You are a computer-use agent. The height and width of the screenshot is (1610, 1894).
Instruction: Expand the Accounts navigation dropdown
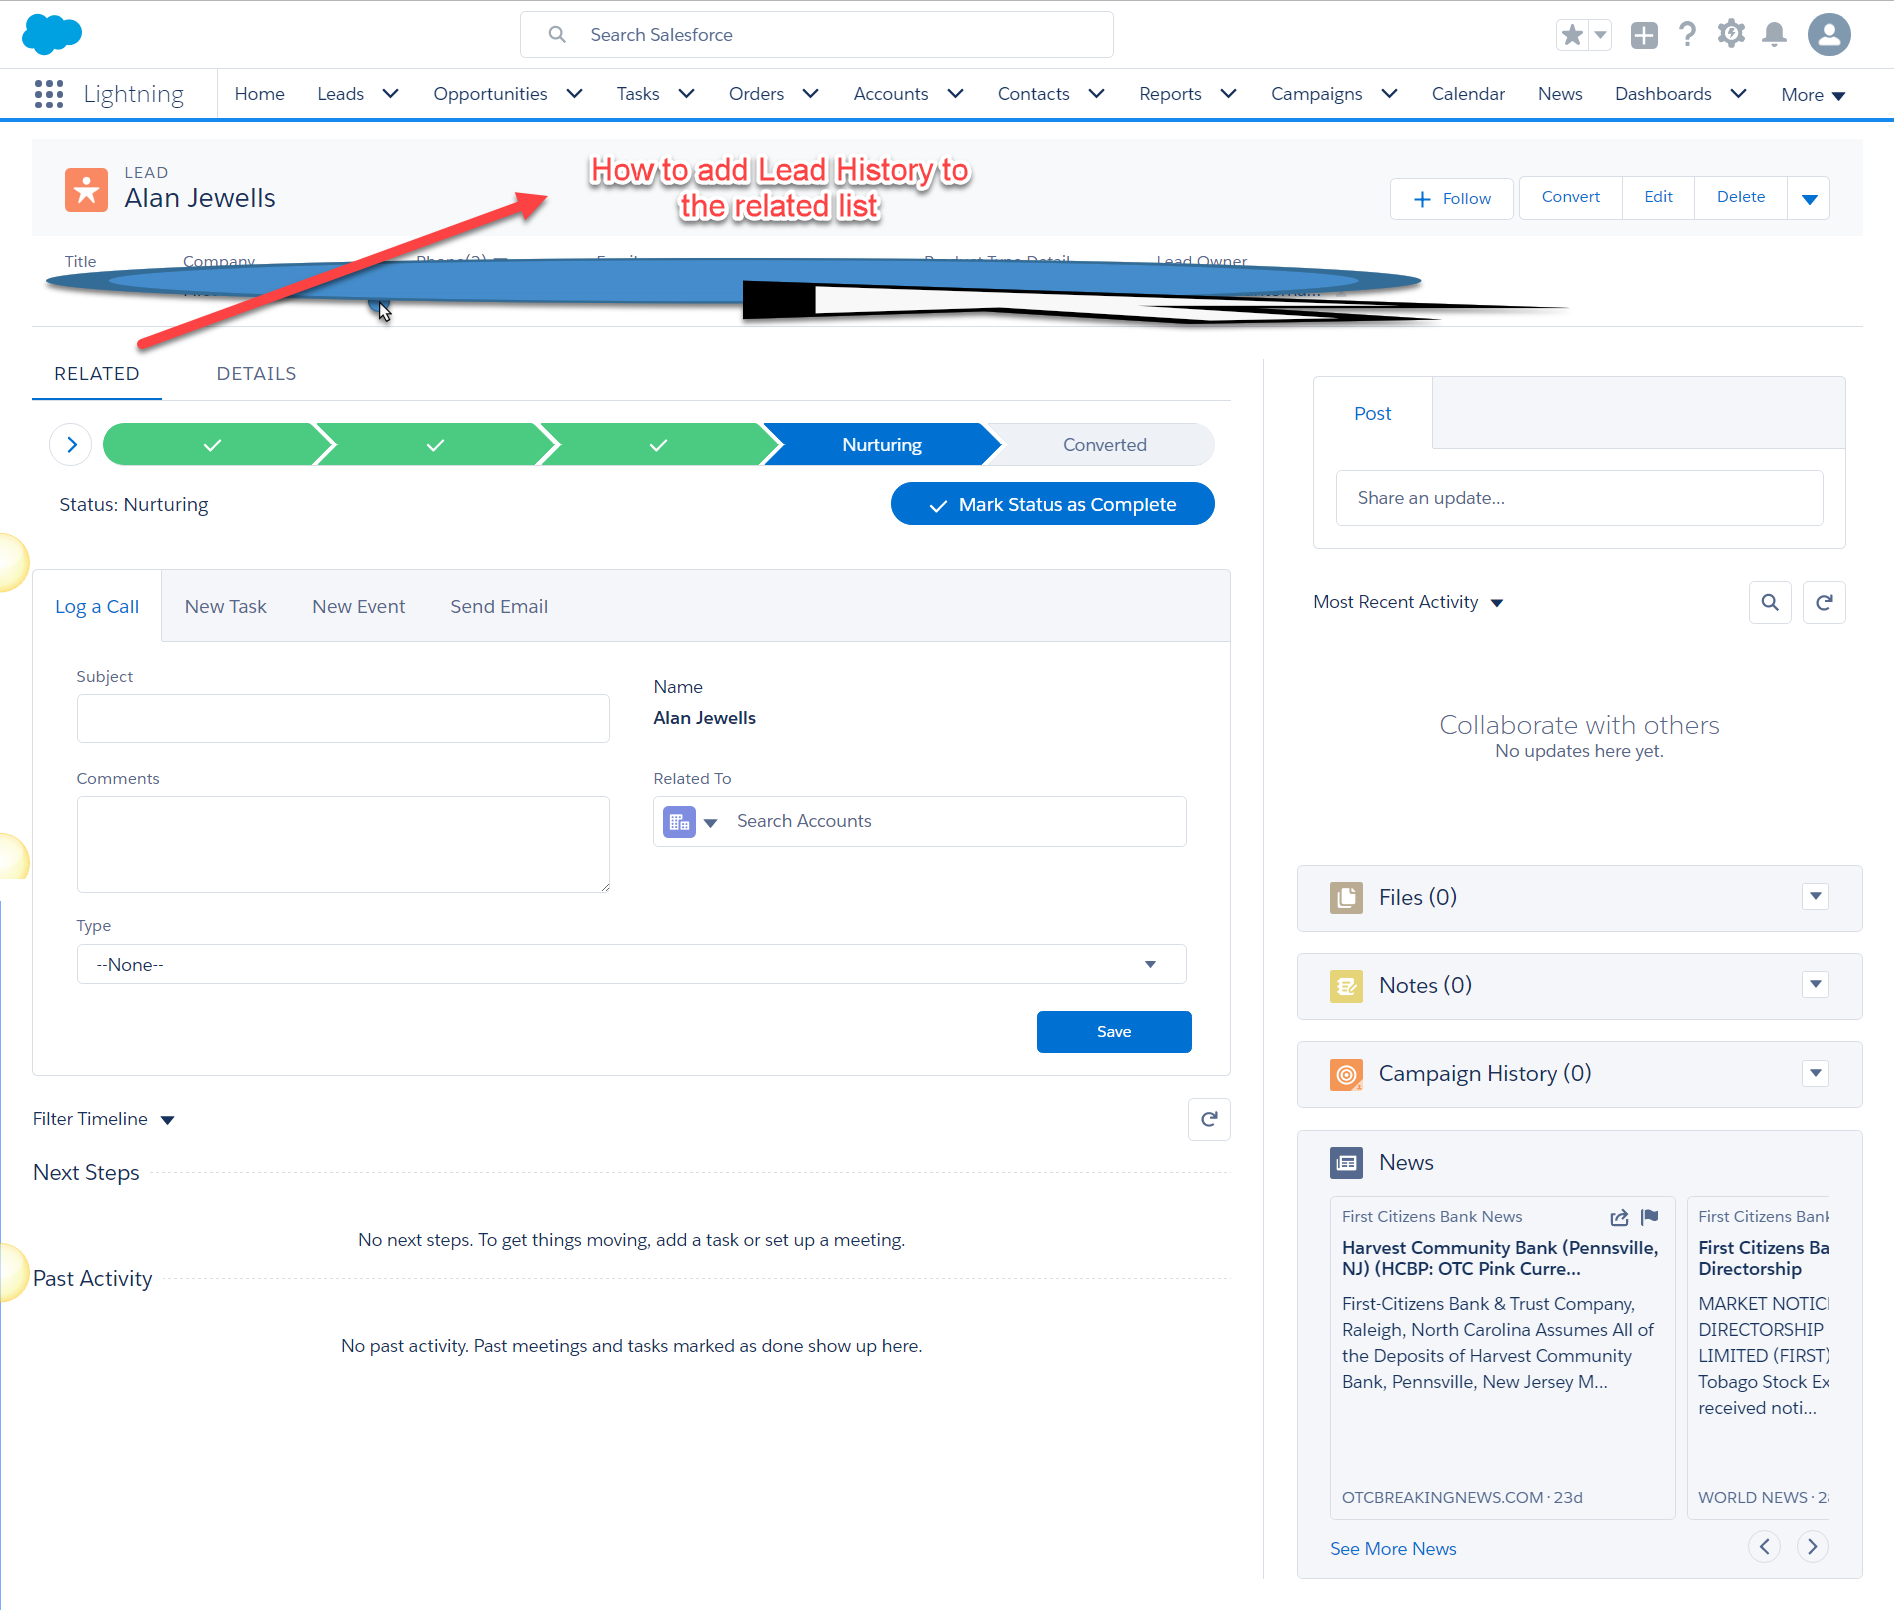[x=955, y=94]
